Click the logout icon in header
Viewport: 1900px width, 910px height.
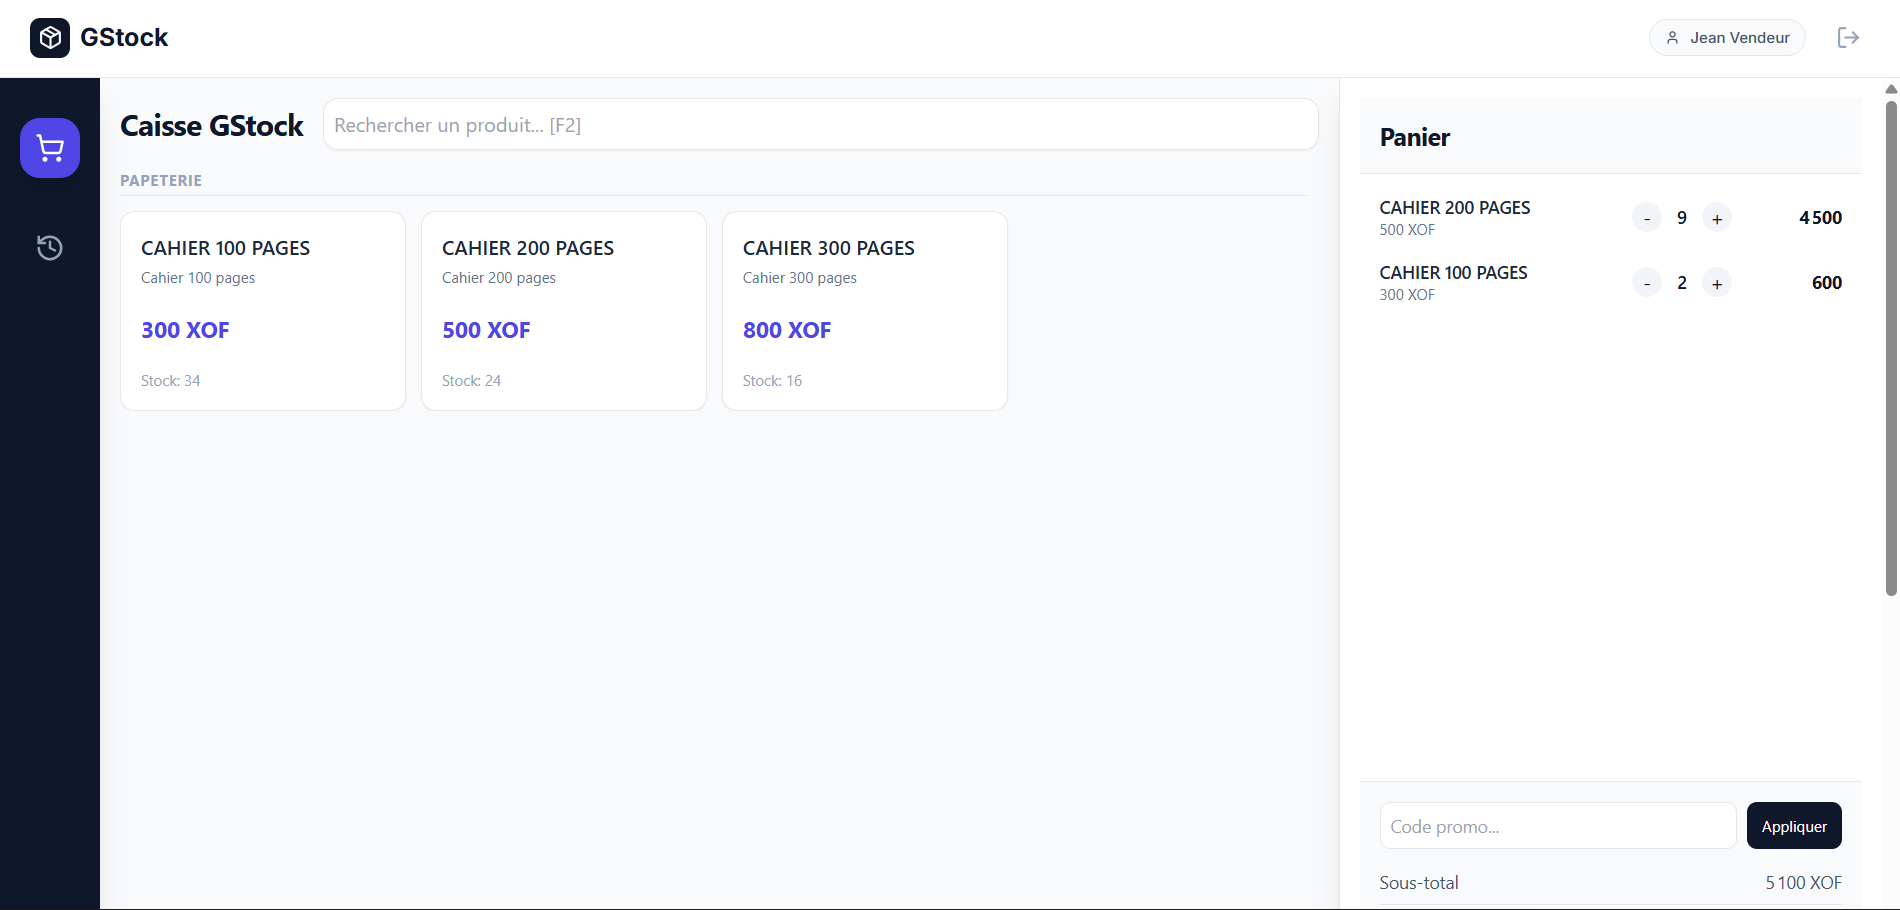(x=1848, y=37)
